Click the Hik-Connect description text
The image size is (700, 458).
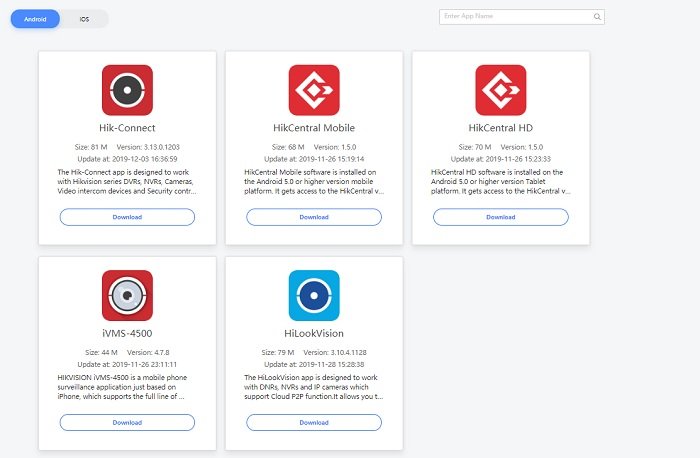[127, 182]
